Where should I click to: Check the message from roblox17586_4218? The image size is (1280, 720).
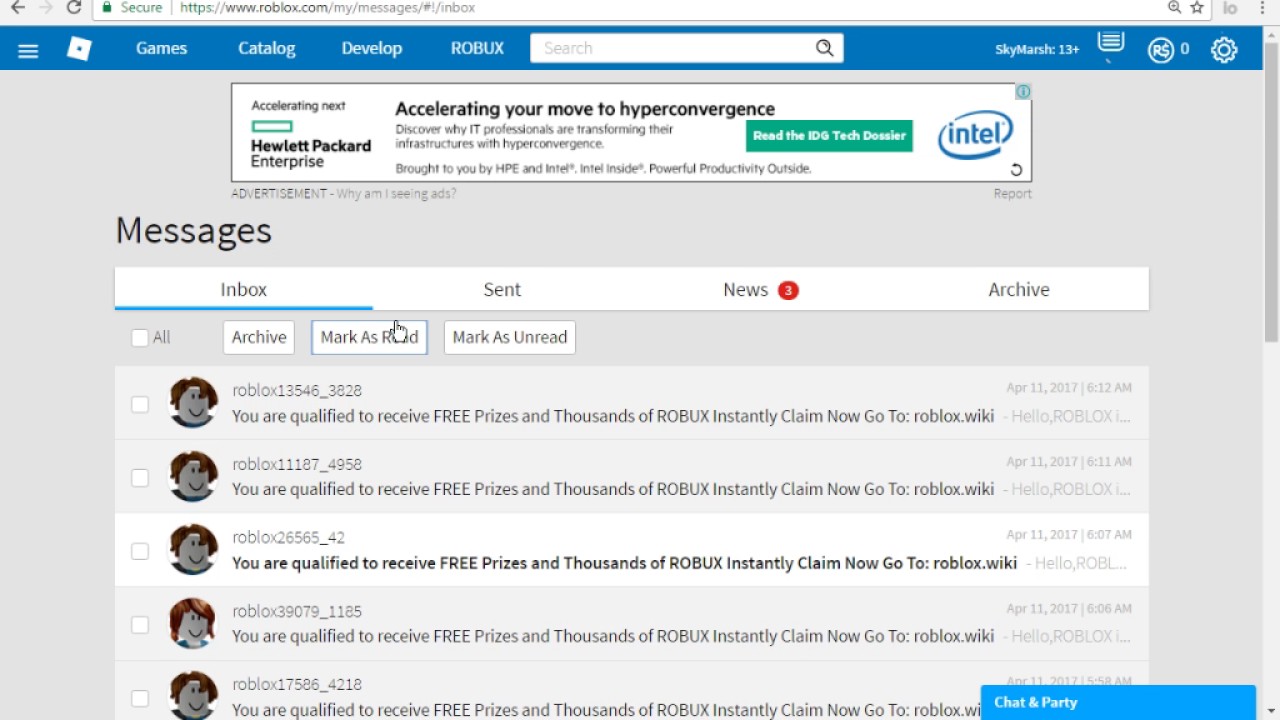click(140, 698)
